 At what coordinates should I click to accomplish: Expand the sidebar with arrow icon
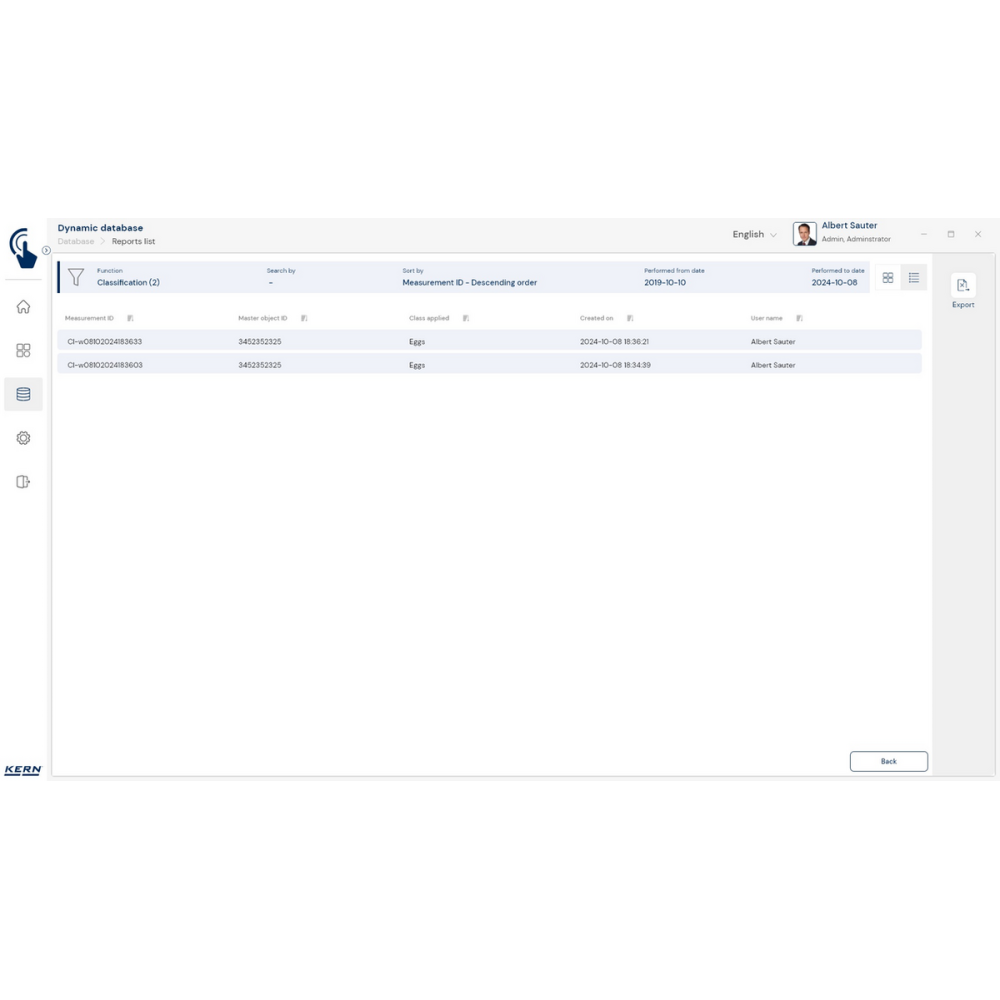point(46,250)
